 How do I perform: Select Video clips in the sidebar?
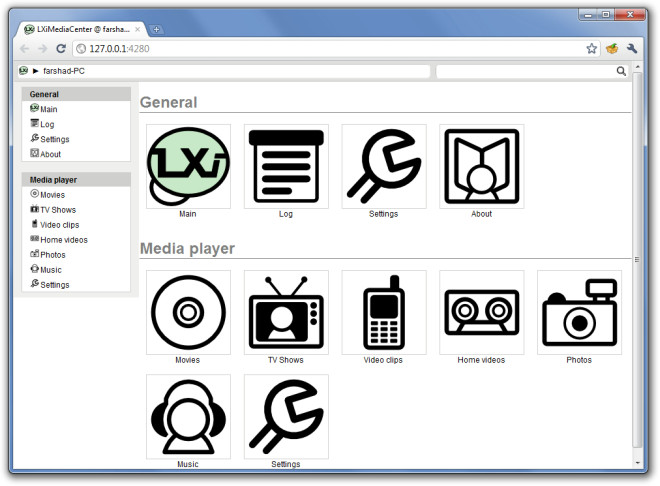click(x=55, y=225)
